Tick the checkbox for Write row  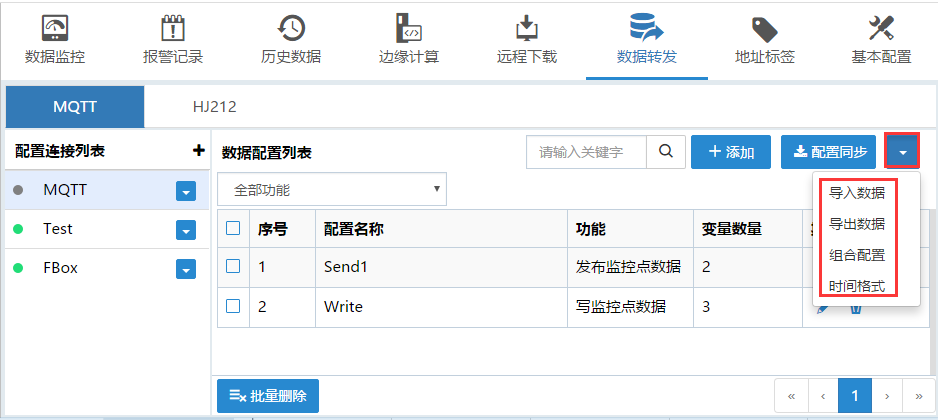pos(233,306)
